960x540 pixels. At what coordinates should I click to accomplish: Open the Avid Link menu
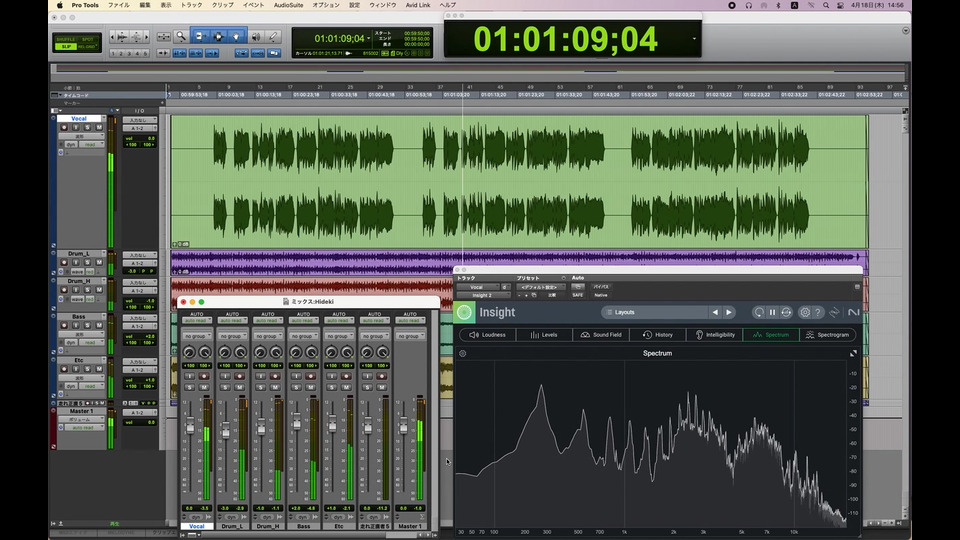[x=418, y=5]
